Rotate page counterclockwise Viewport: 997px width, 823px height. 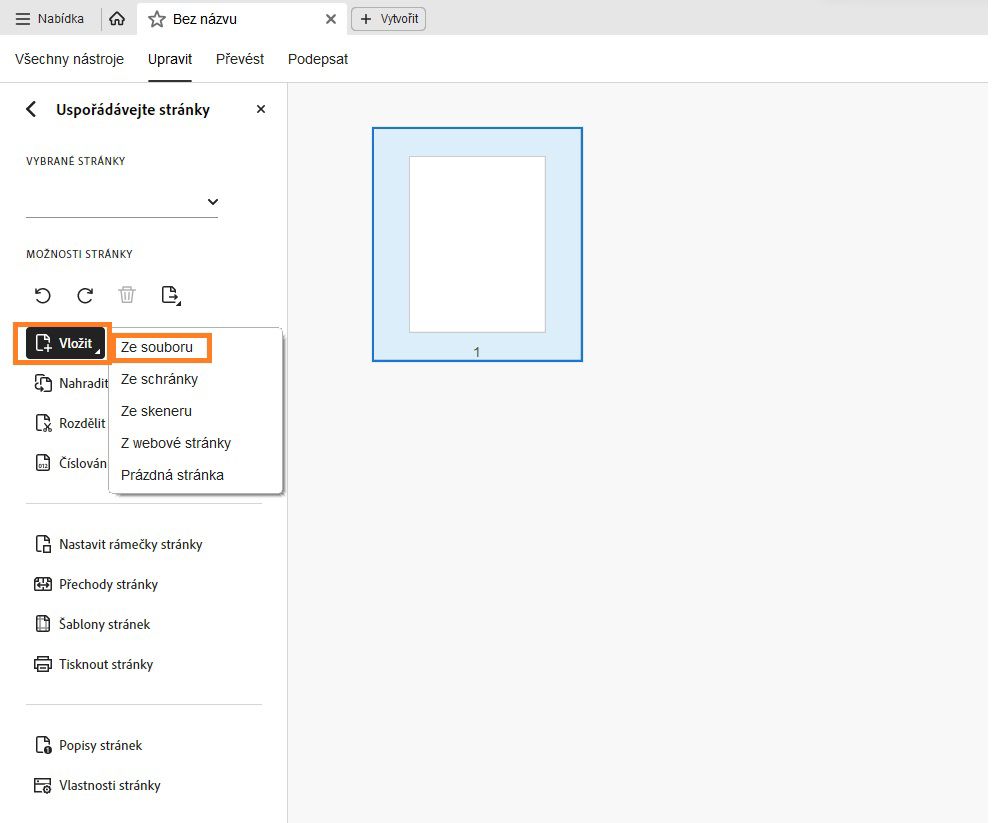tap(43, 295)
